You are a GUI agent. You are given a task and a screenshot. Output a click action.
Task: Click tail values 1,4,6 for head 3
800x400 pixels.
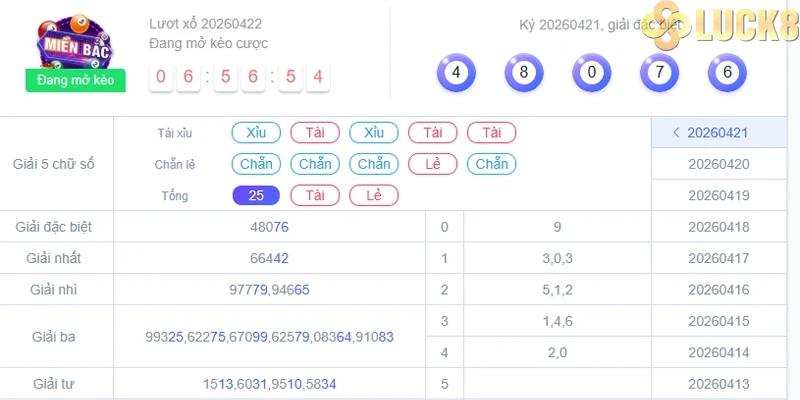click(557, 321)
